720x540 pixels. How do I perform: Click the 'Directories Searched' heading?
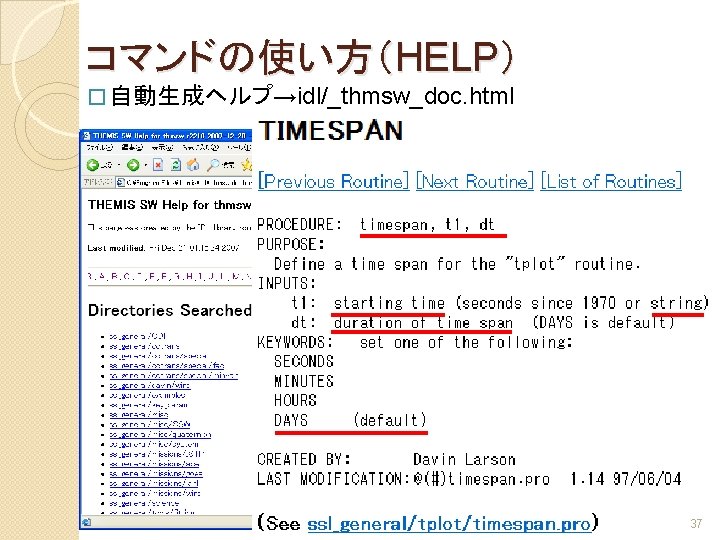(169, 310)
